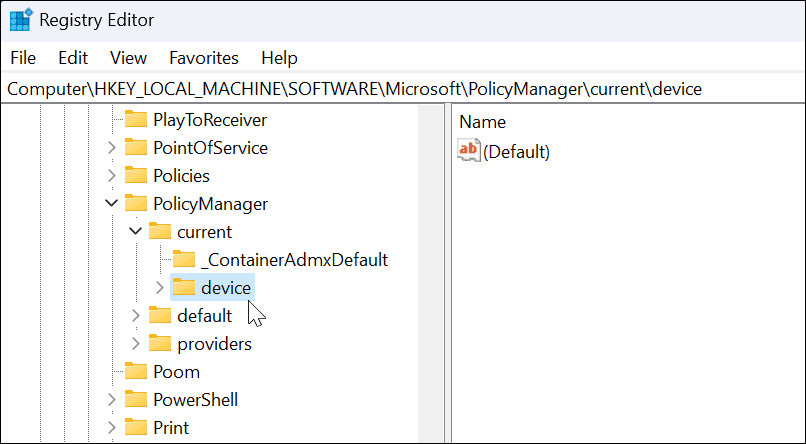Click the Registry Editor app icon
The image size is (806, 444).
[x=20, y=19]
